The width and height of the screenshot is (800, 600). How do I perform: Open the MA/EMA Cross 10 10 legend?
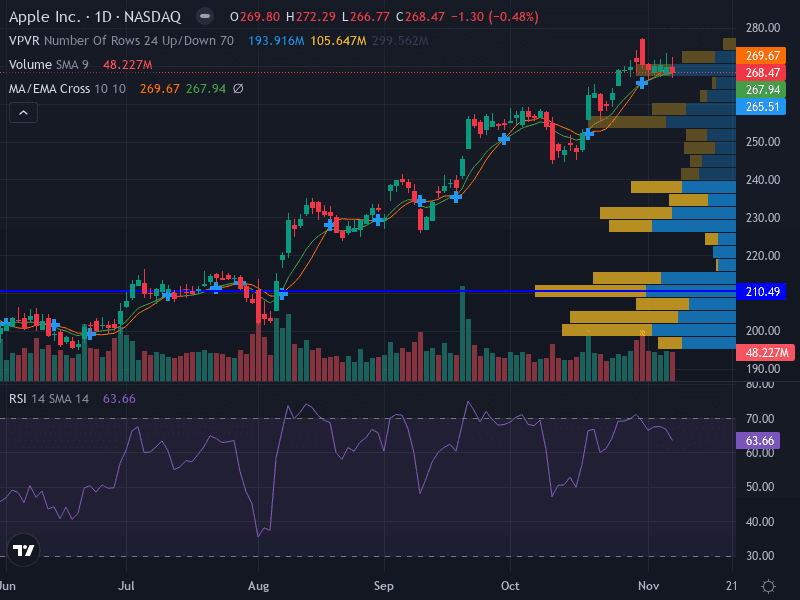(x=67, y=88)
